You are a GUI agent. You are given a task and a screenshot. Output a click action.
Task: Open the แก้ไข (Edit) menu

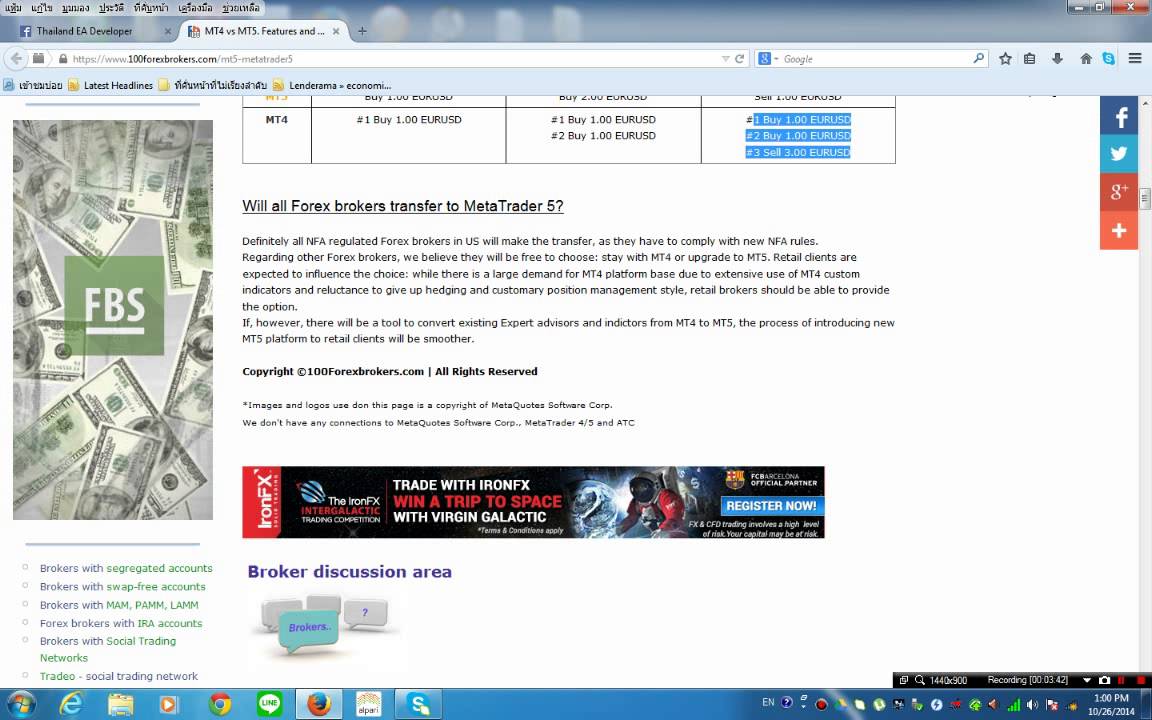pyautogui.click(x=42, y=8)
